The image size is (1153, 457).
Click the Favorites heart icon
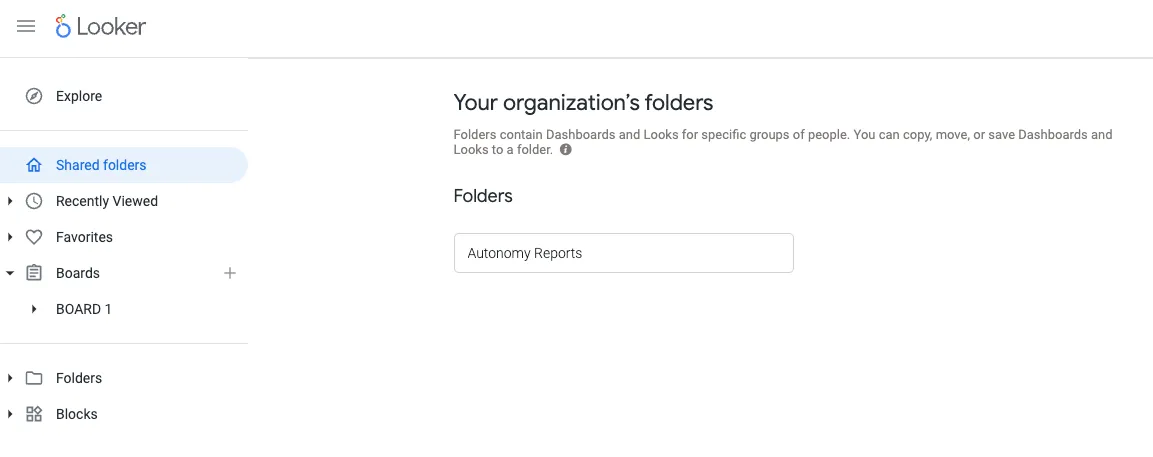(x=34, y=238)
